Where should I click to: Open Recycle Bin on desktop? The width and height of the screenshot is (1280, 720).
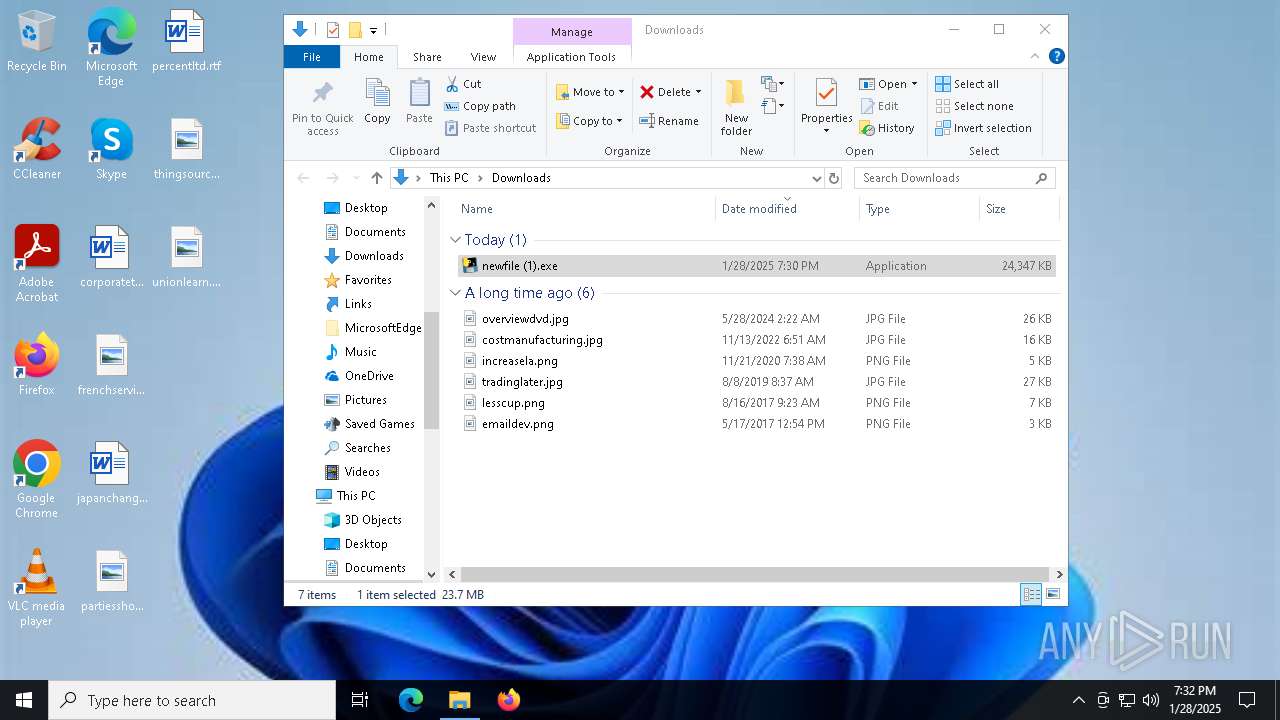(37, 42)
